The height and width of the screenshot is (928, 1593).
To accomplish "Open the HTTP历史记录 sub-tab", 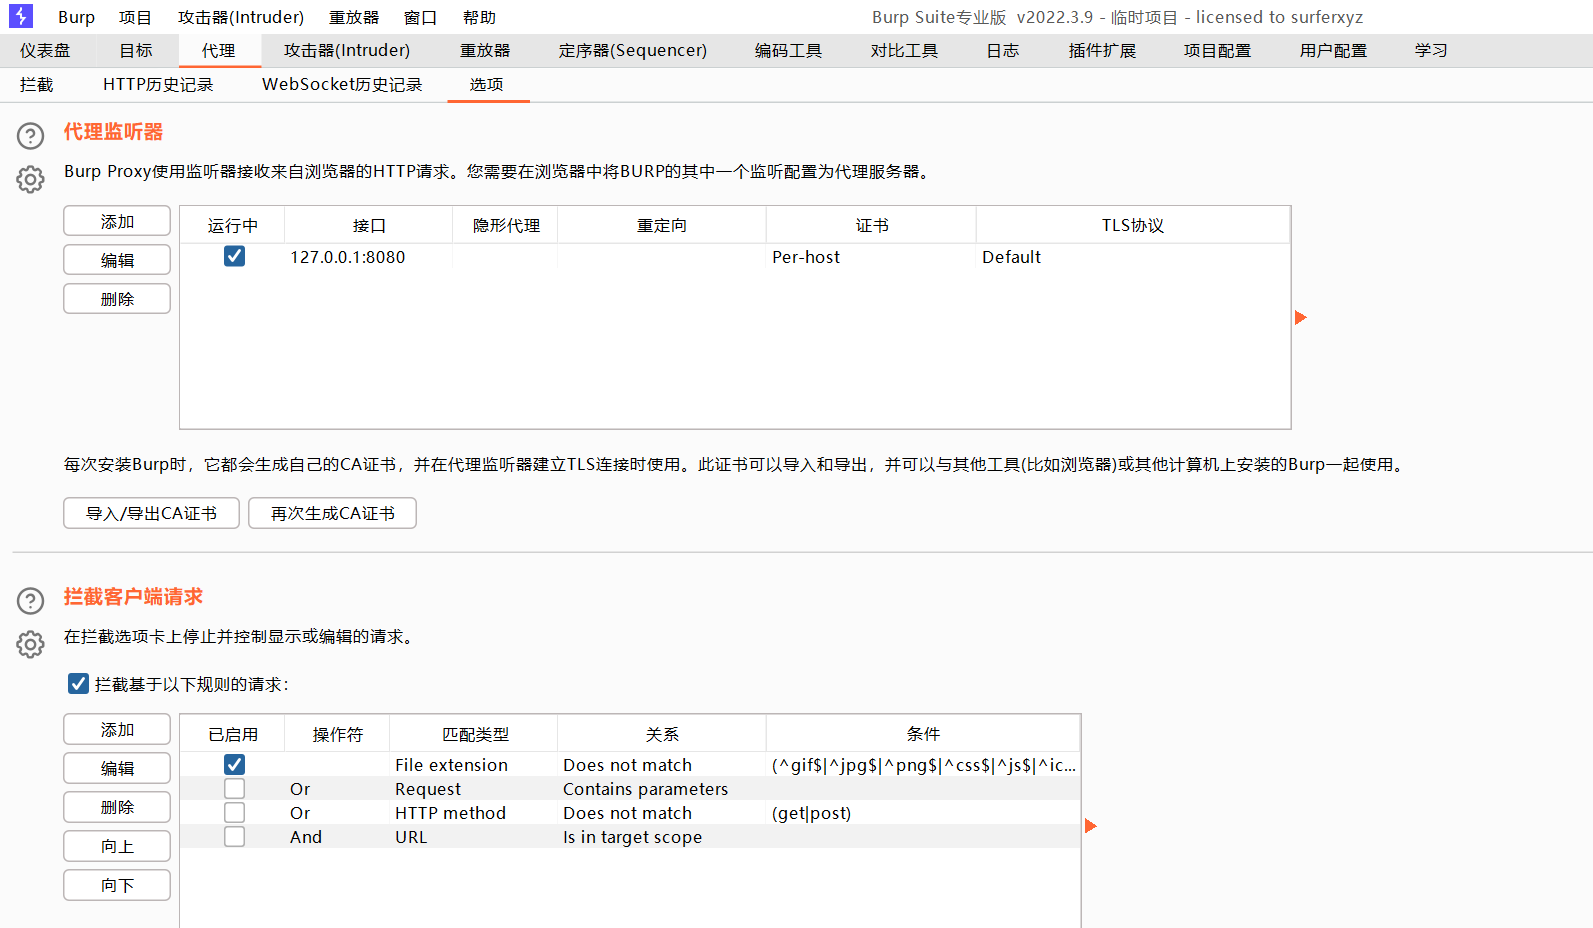I will 158,84.
